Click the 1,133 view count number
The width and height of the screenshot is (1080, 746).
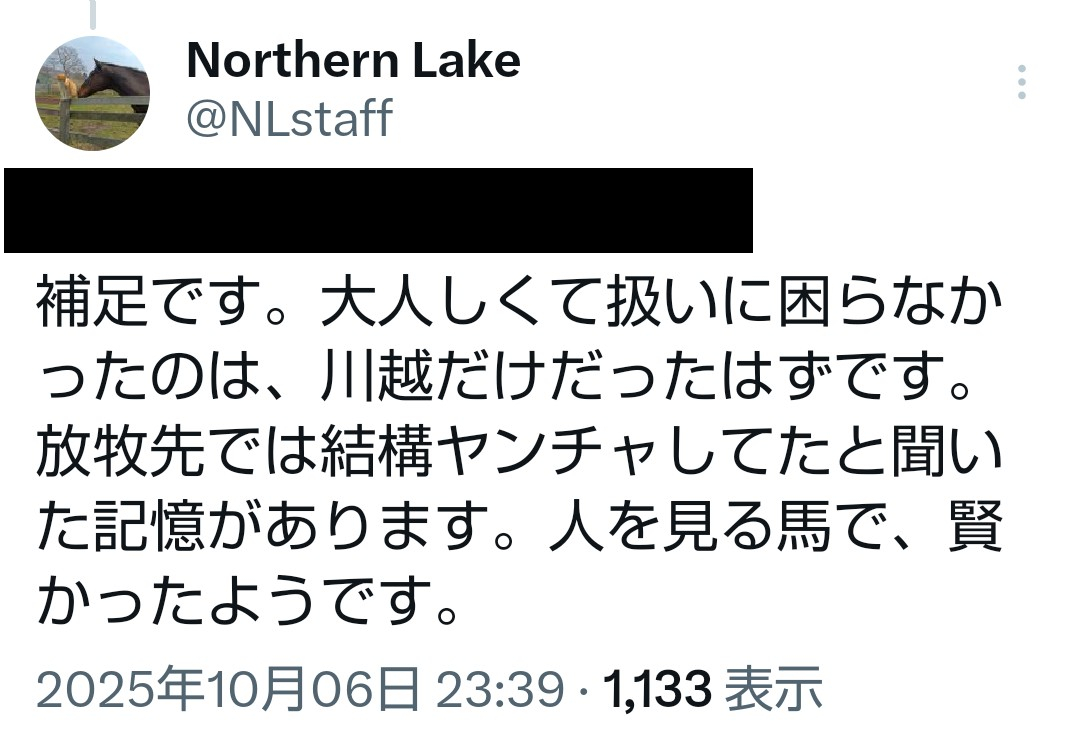click(x=657, y=689)
